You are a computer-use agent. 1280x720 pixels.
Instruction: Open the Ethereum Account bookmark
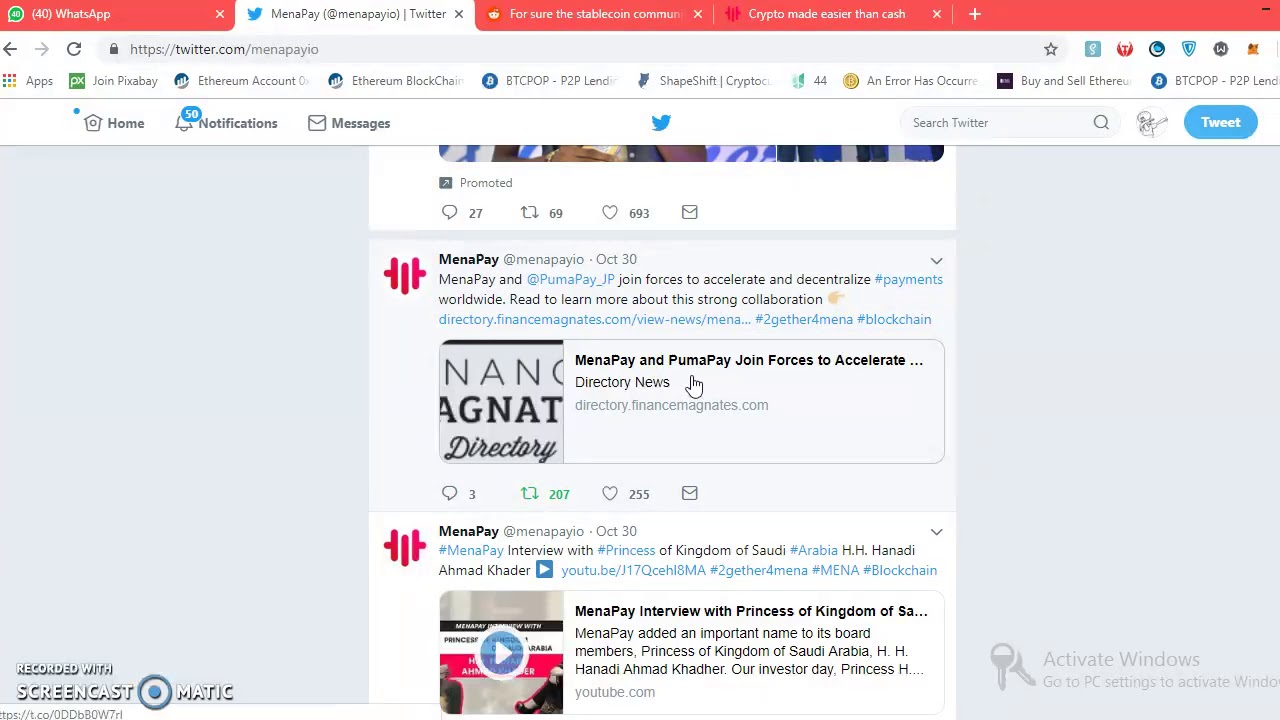[x=242, y=81]
